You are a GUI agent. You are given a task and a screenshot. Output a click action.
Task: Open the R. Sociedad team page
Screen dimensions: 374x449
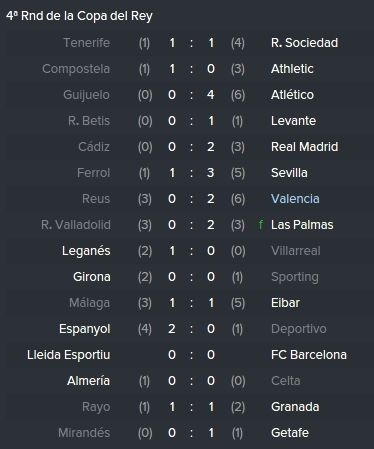point(304,43)
